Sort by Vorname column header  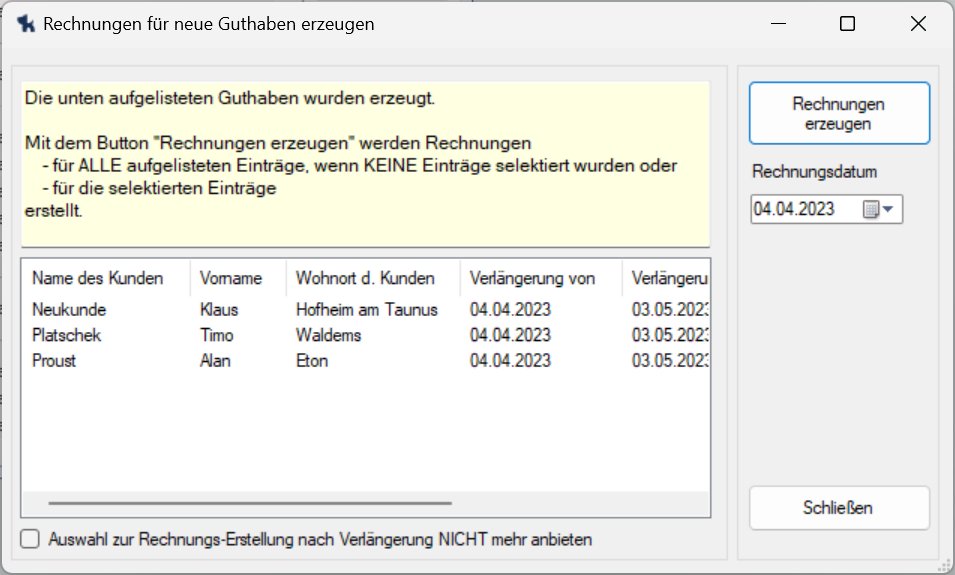pos(231,278)
